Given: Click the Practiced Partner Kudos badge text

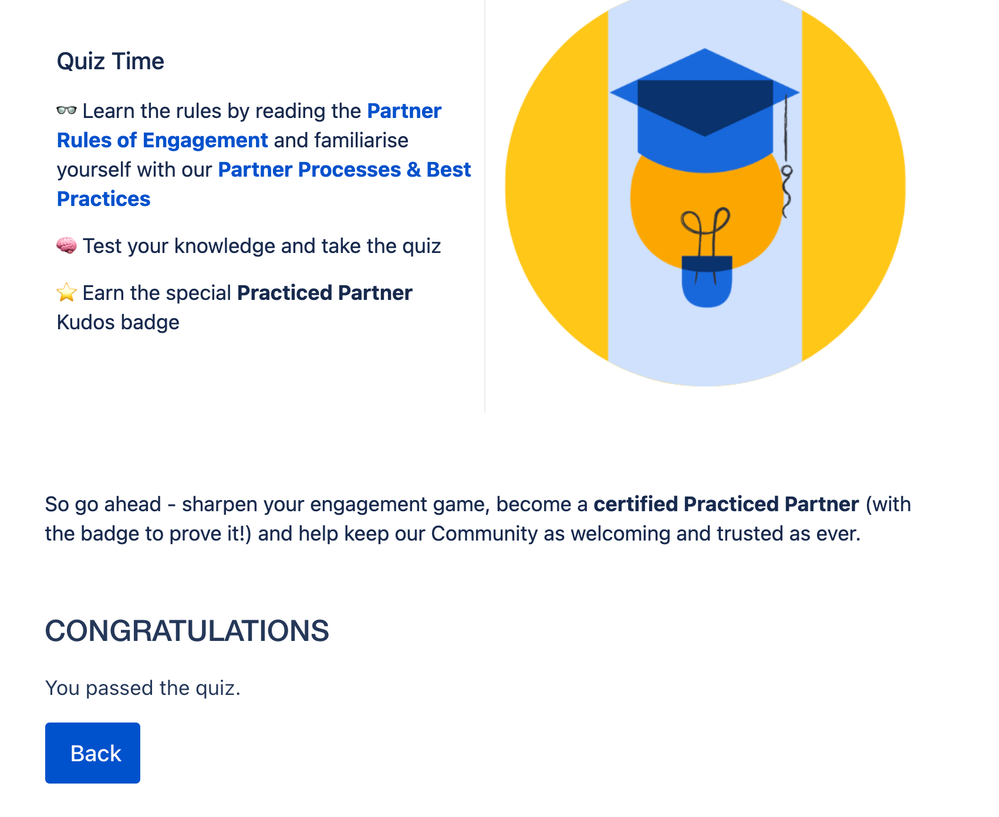Looking at the screenshot, I should click(325, 292).
